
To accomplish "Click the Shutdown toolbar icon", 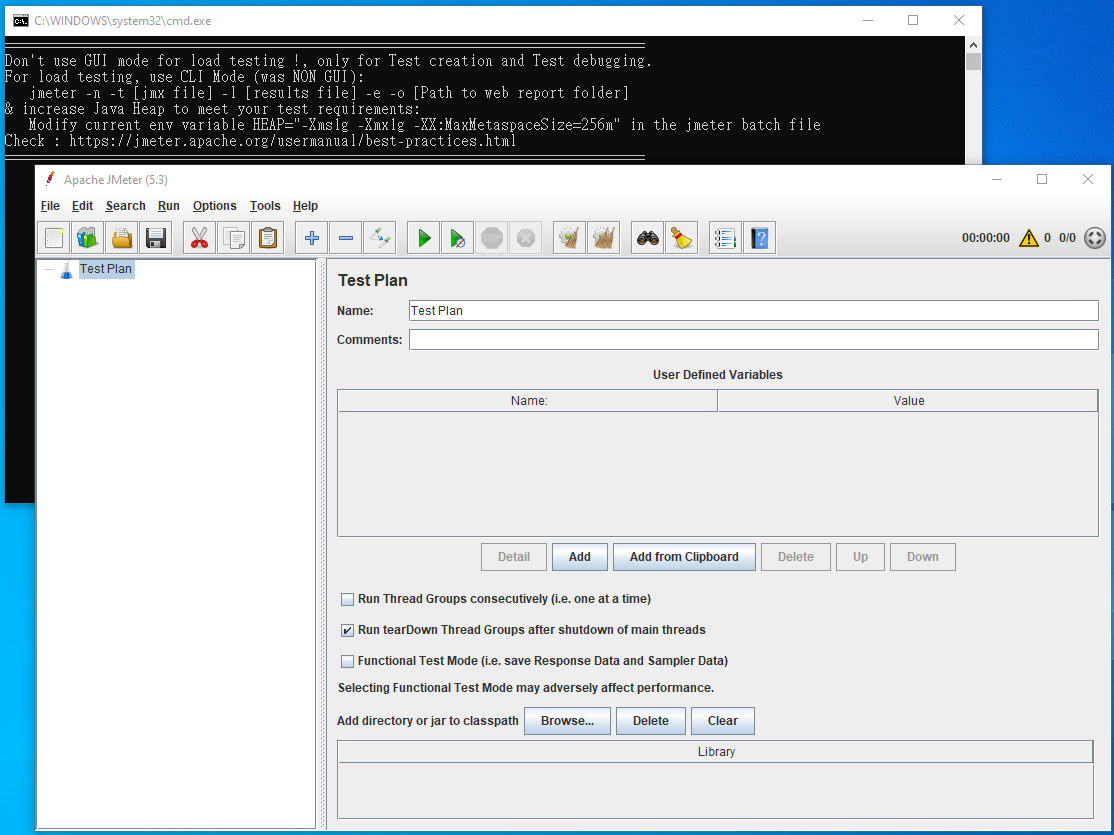I will 526,238.
